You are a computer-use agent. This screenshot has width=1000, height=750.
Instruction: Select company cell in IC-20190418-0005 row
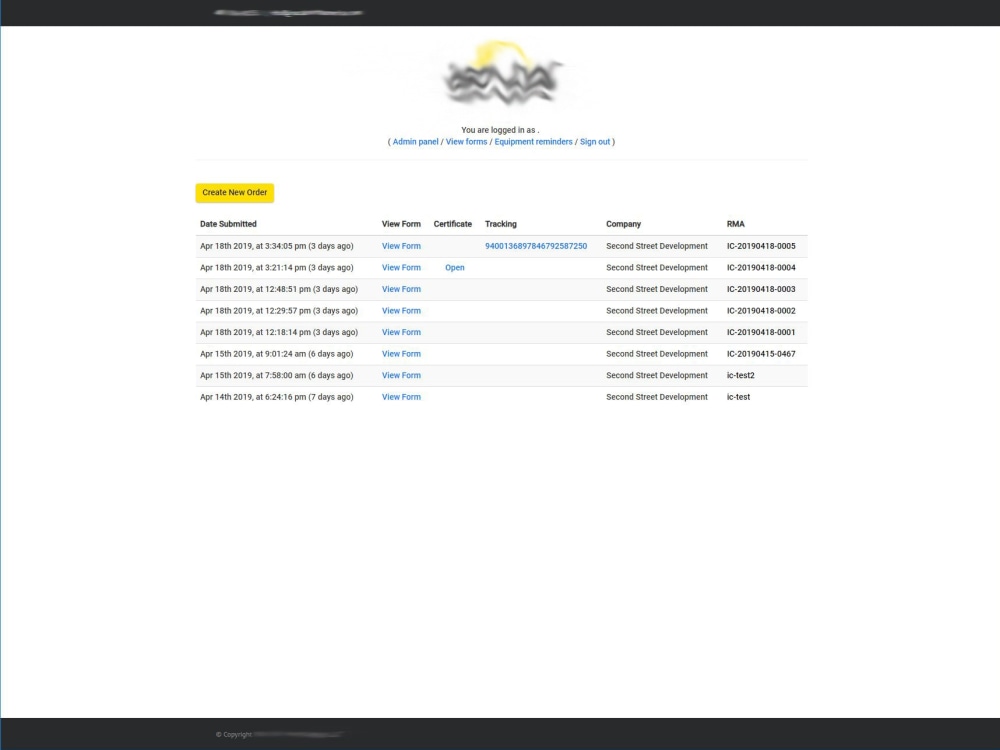(x=657, y=246)
